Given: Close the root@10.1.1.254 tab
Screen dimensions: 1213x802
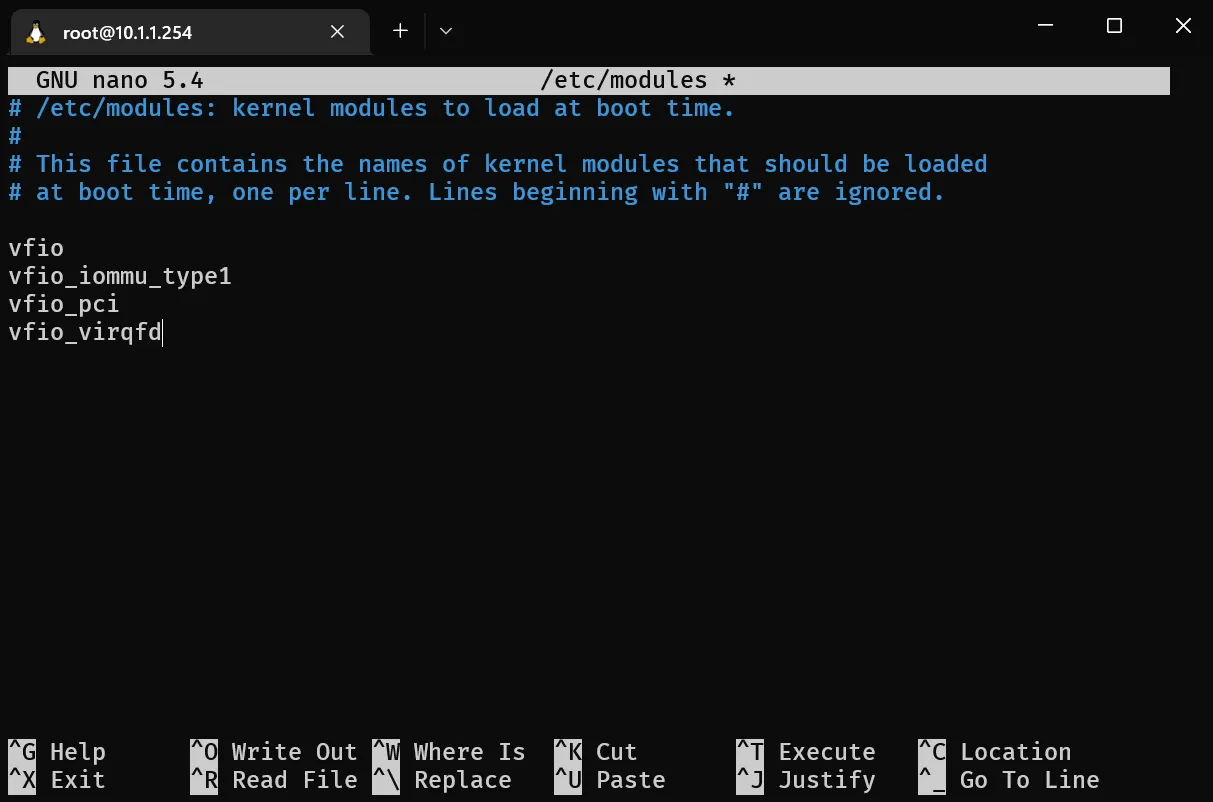Looking at the screenshot, I should click(x=337, y=32).
